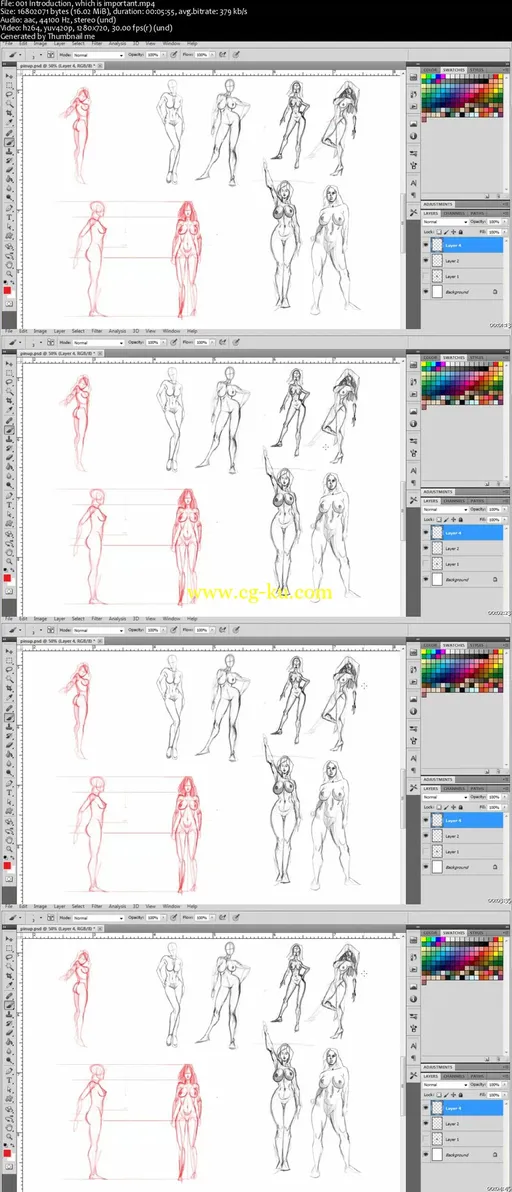
Task: Open the Window menu in bottom frame
Action: [x=172, y=906]
